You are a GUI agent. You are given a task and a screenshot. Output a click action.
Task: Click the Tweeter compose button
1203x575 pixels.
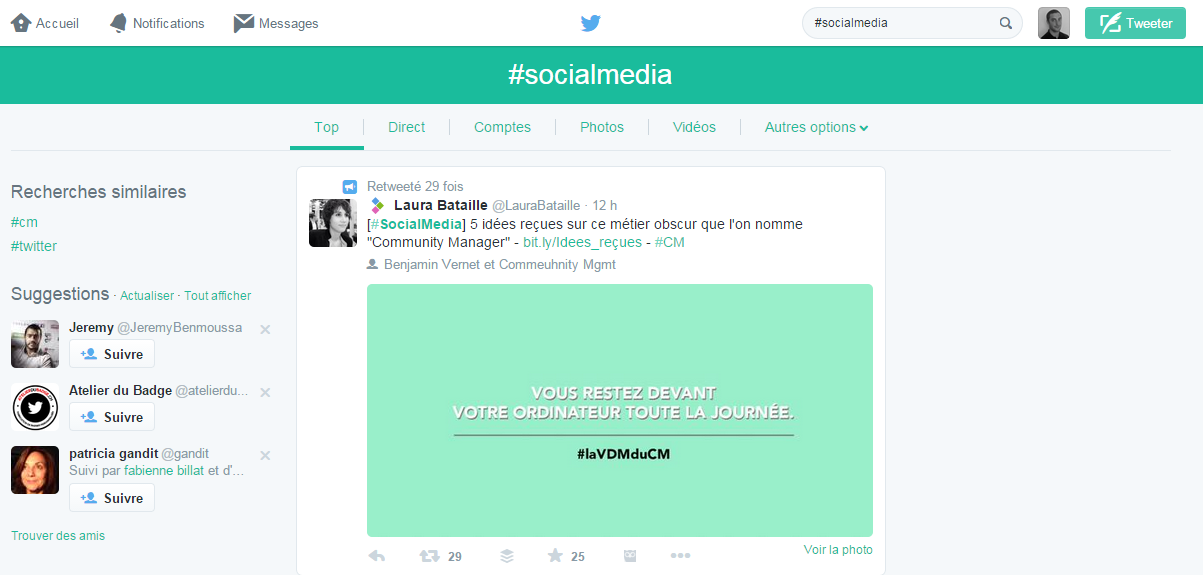pos(1135,23)
